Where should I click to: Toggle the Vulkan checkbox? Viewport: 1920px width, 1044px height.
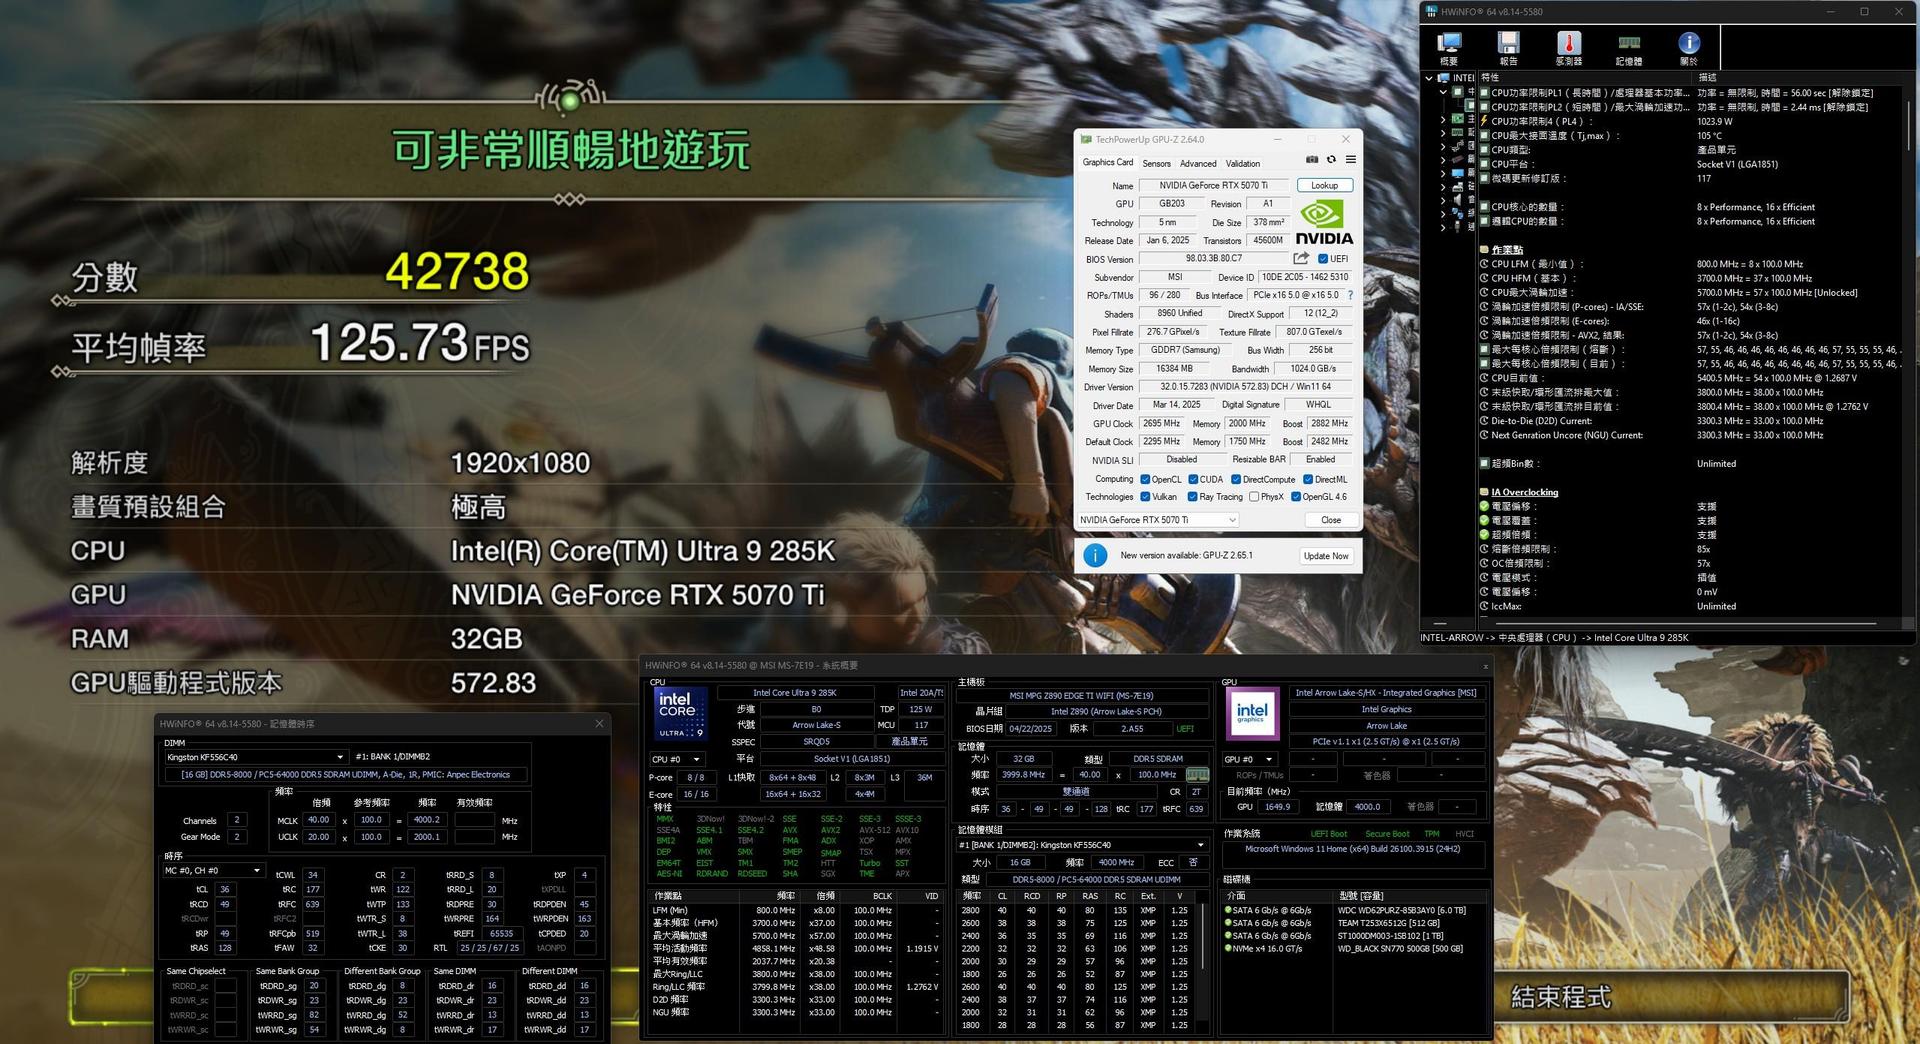pyautogui.click(x=1145, y=496)
